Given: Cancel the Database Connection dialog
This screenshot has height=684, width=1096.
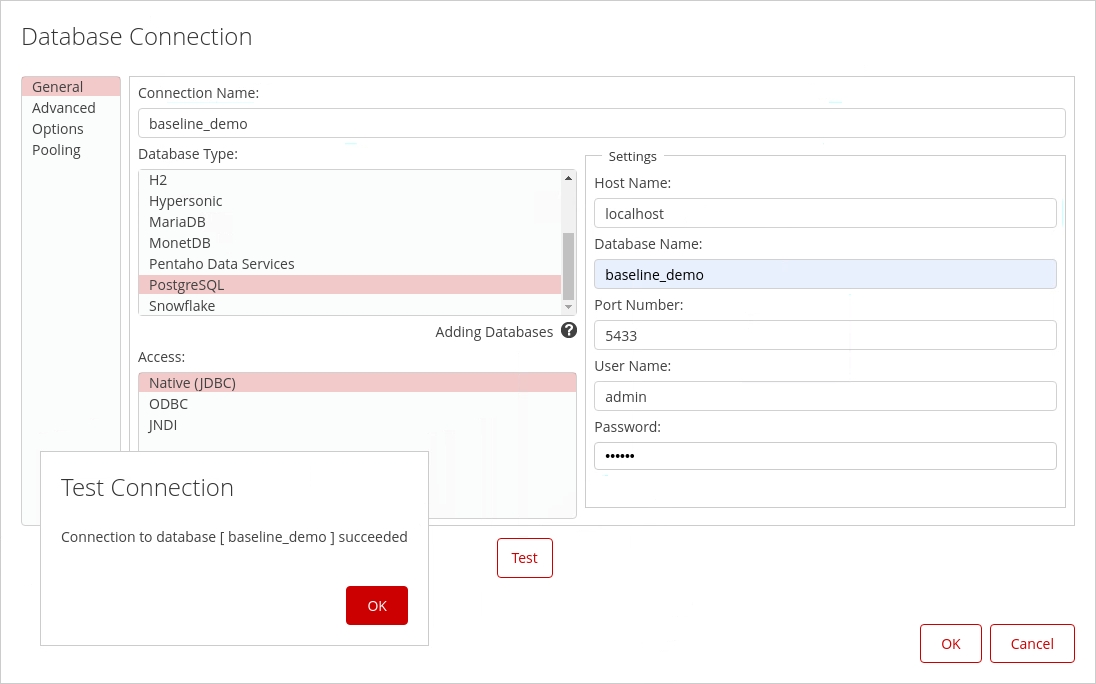Looking at the screenshot, I should click(1032, 644).
